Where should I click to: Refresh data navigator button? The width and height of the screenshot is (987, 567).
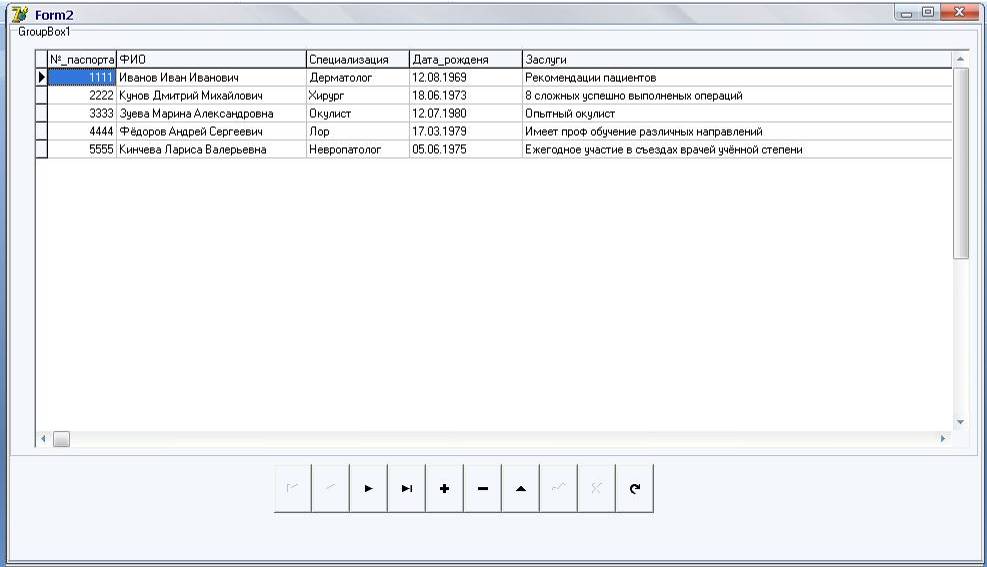(634, 488)
